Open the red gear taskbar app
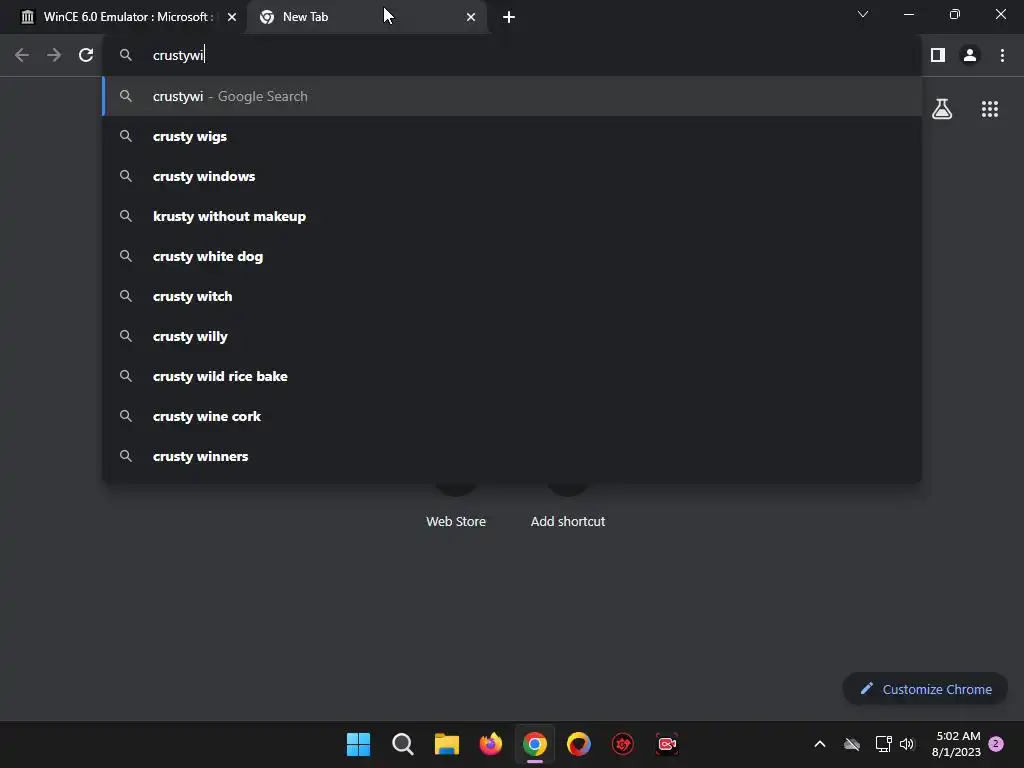The height and width of the screenshot is (768, 1024). coord(623,744)
